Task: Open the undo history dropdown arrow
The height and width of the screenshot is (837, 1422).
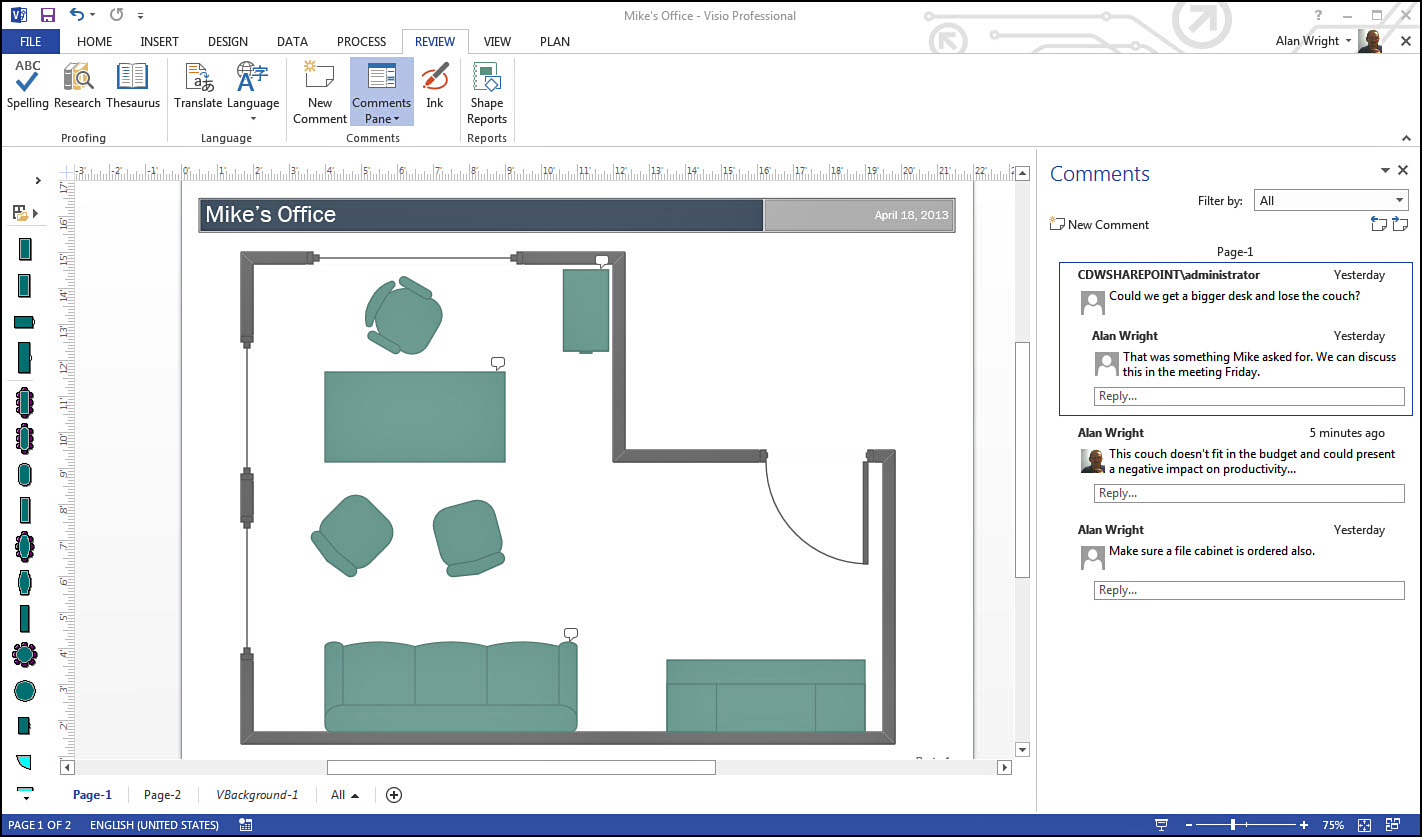Action: tap(93, 16)
